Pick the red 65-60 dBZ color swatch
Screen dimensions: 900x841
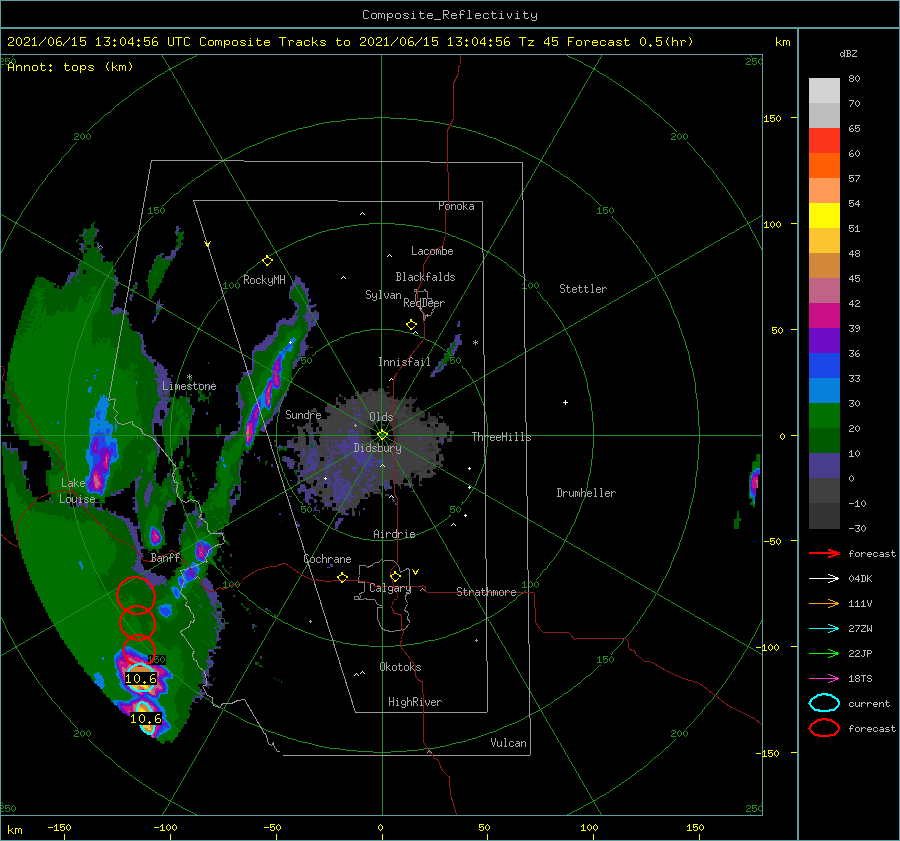(824, 141)
